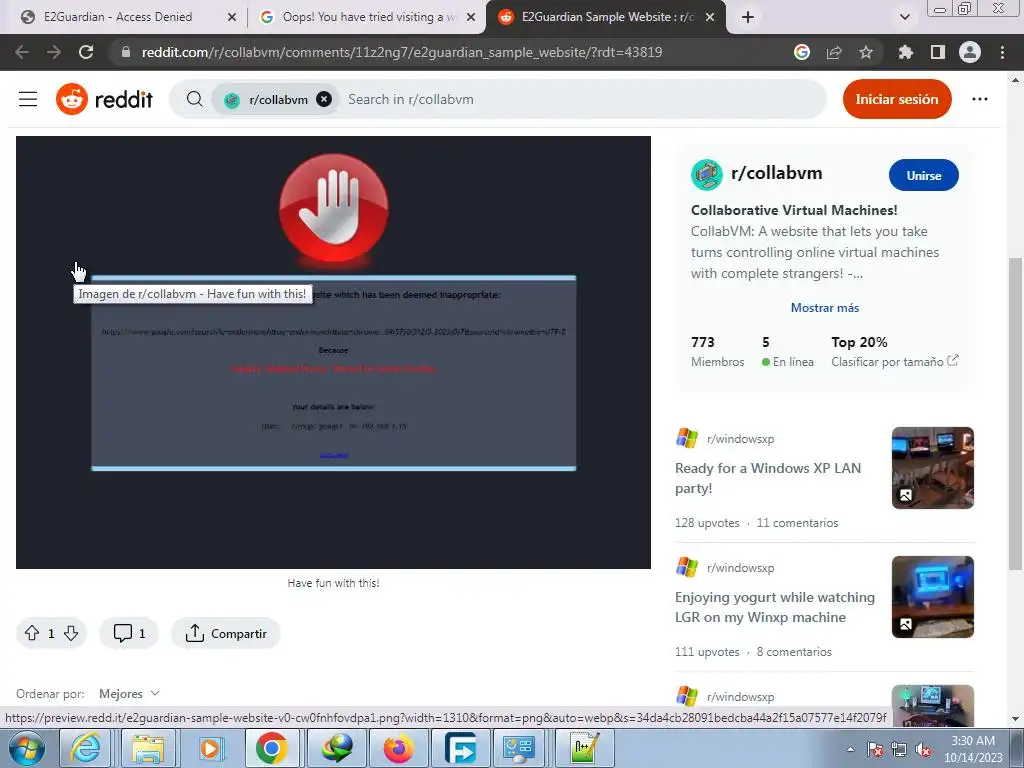Go forward in browser history
The image size is (1024, 768).
click(x=54, y=52)
